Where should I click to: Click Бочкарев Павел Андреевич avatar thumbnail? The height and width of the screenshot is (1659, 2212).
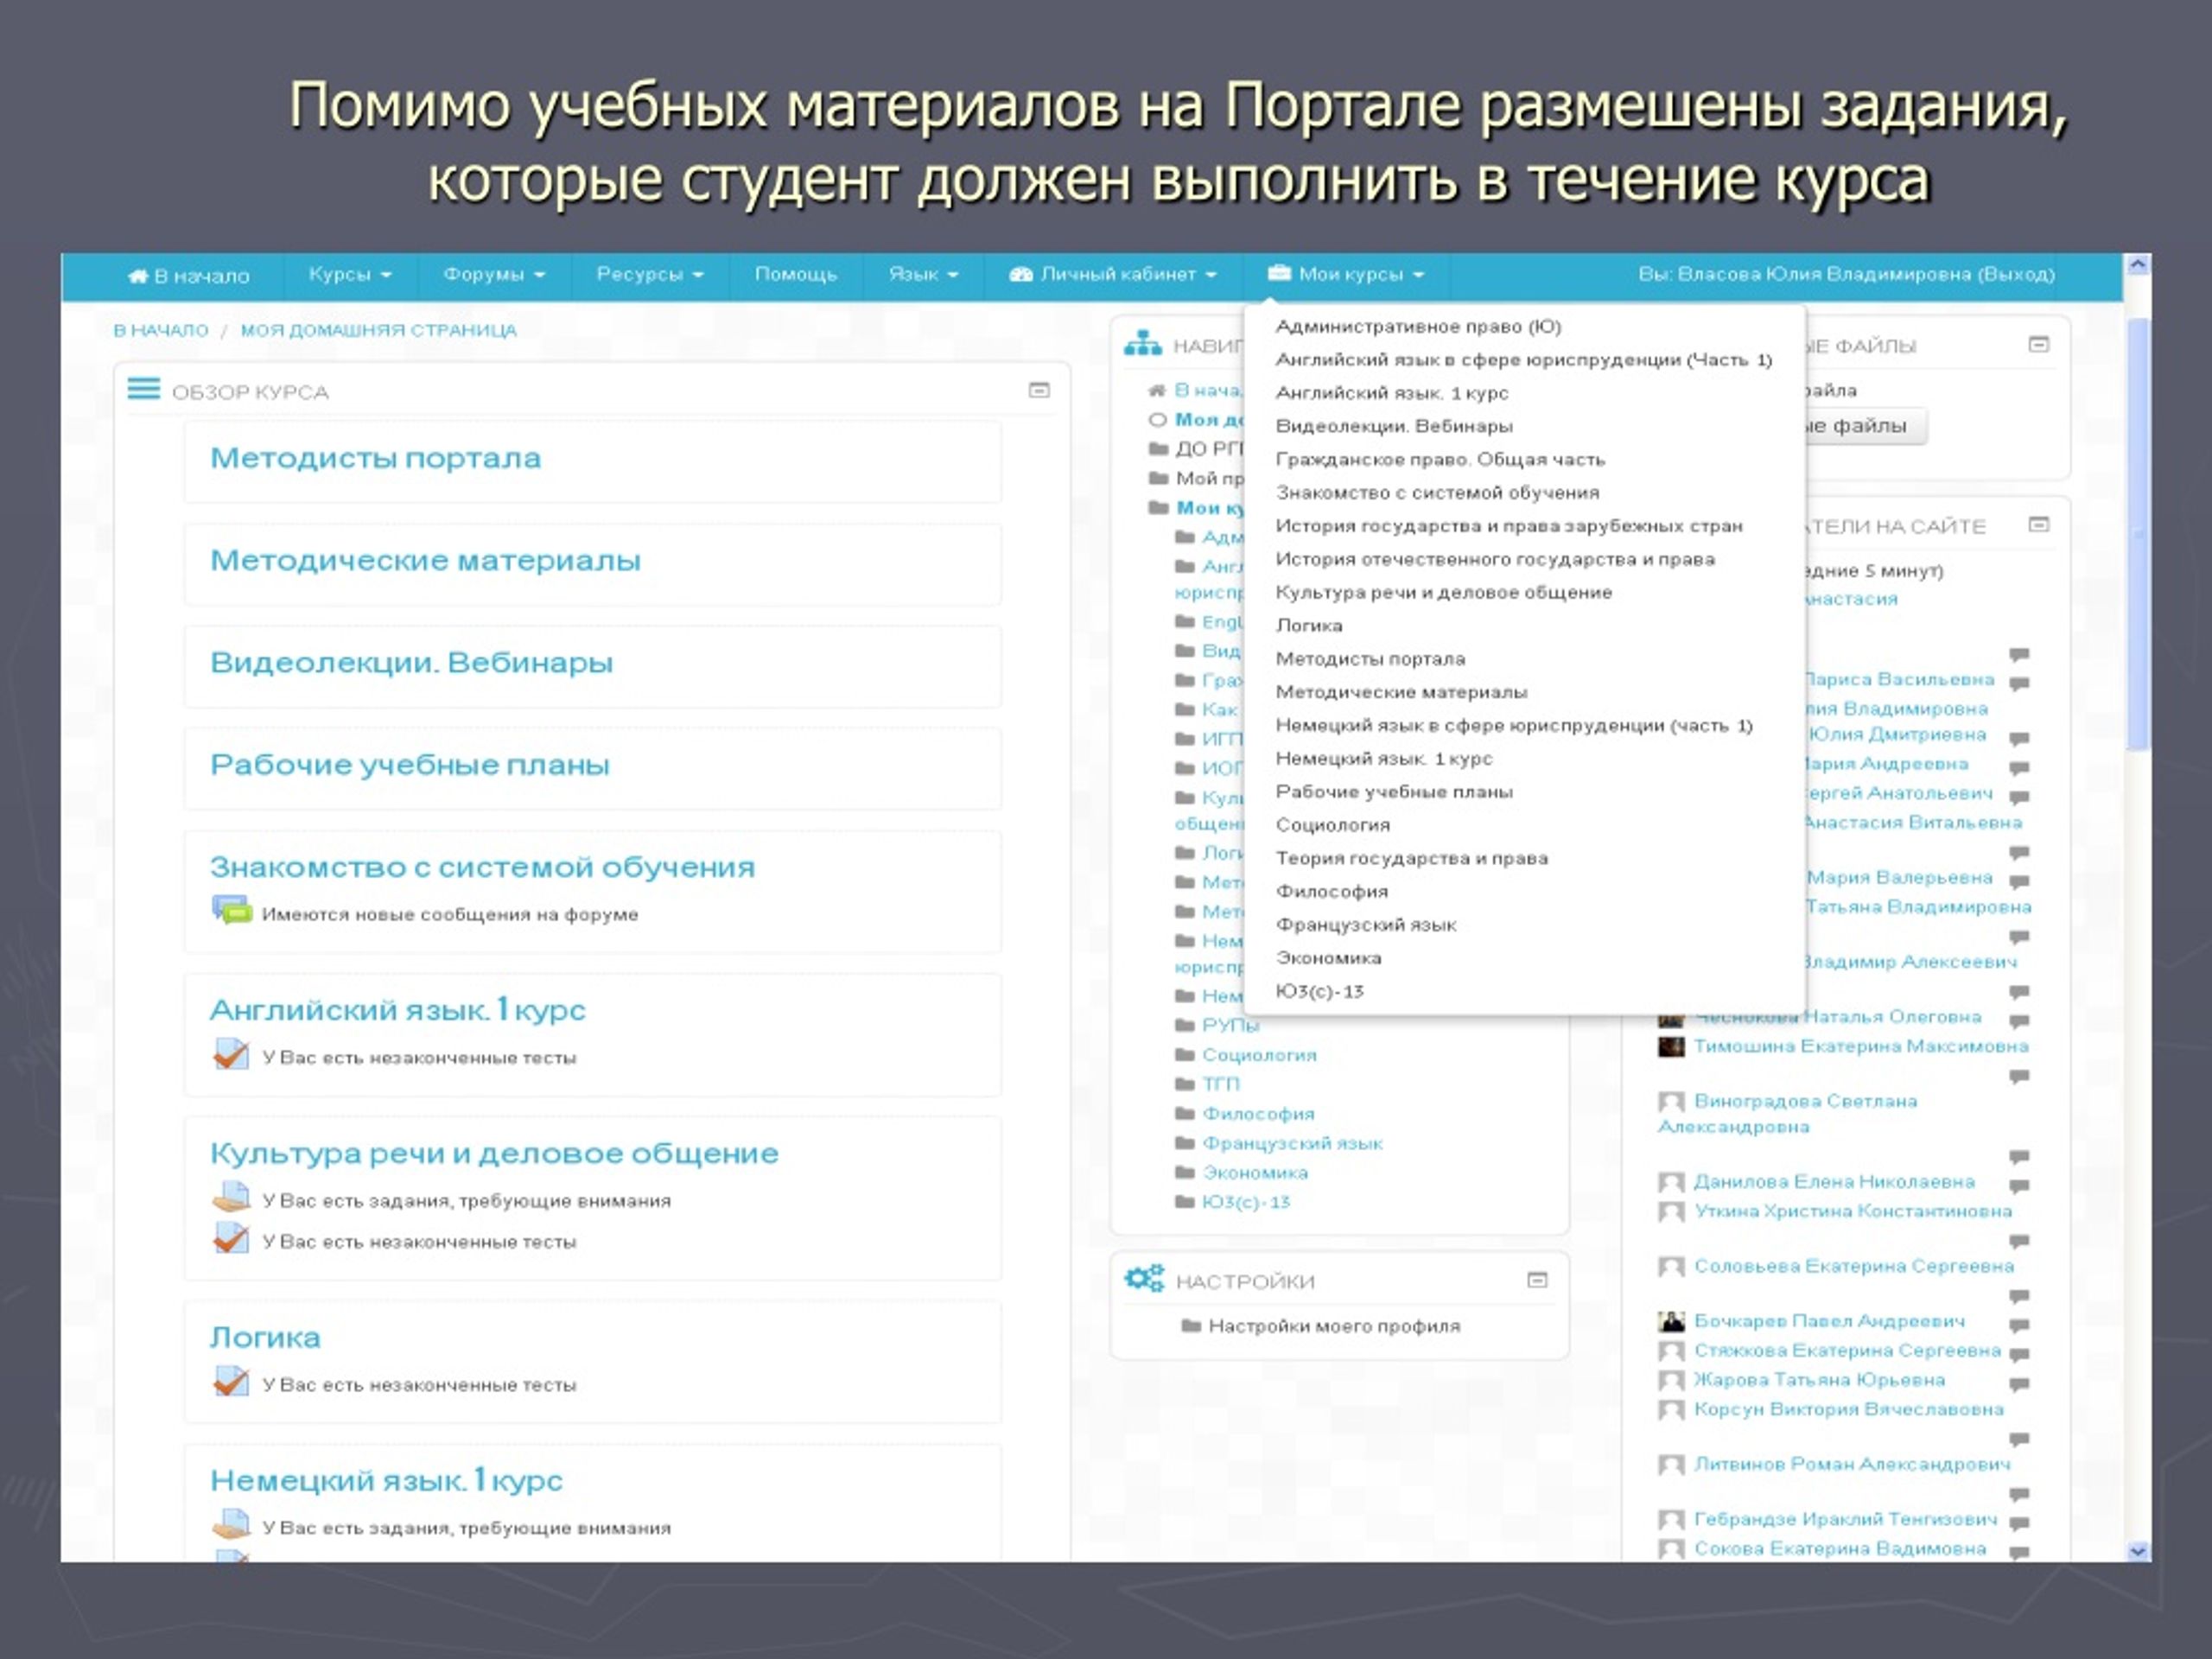[x=1672, y=1322]
